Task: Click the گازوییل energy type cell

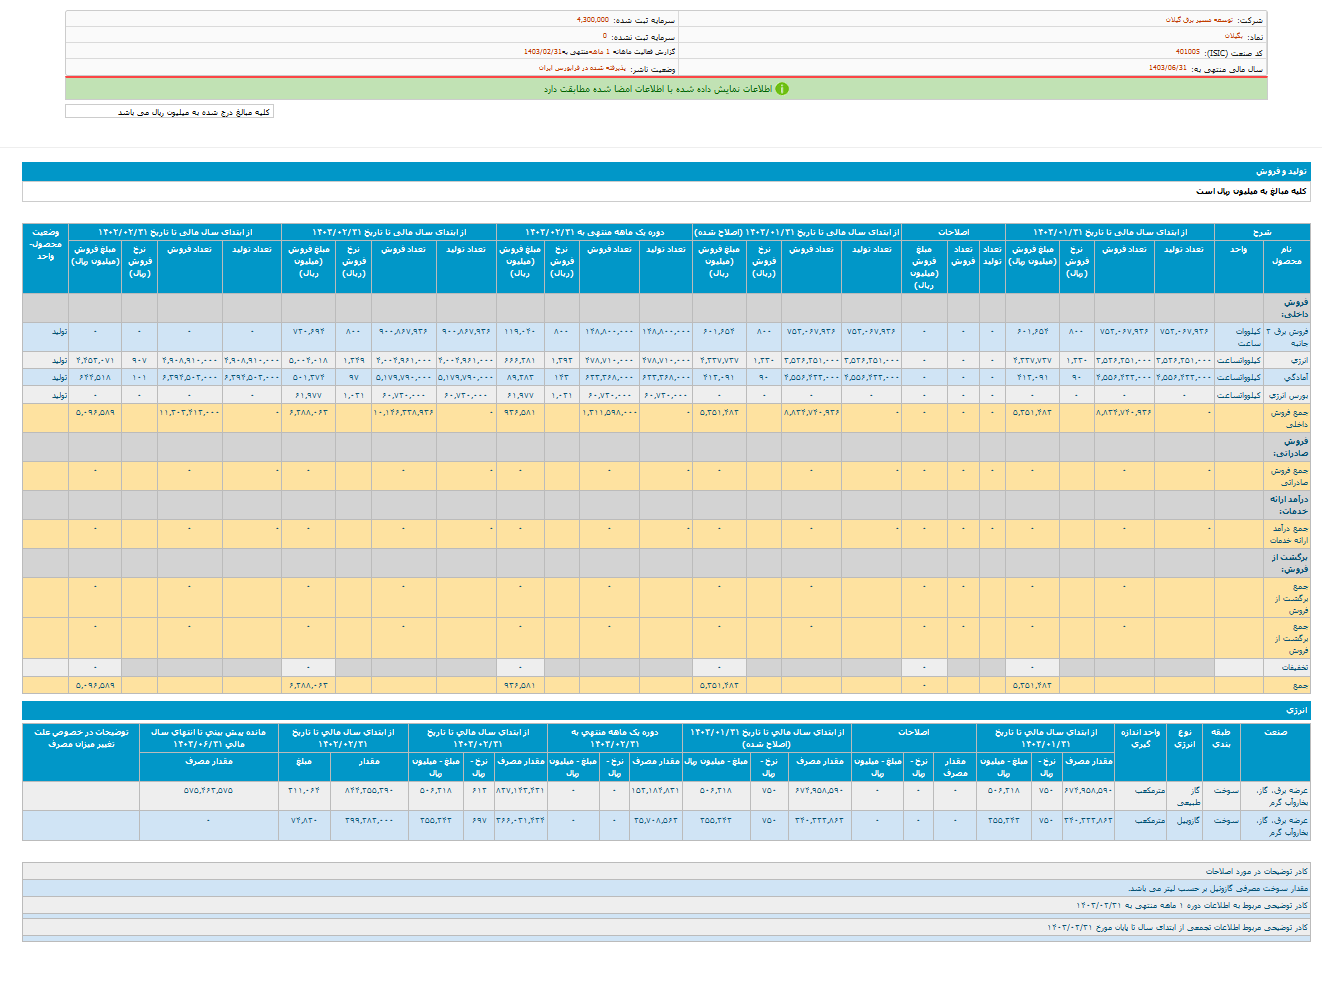Action: tap(1186, 820)
